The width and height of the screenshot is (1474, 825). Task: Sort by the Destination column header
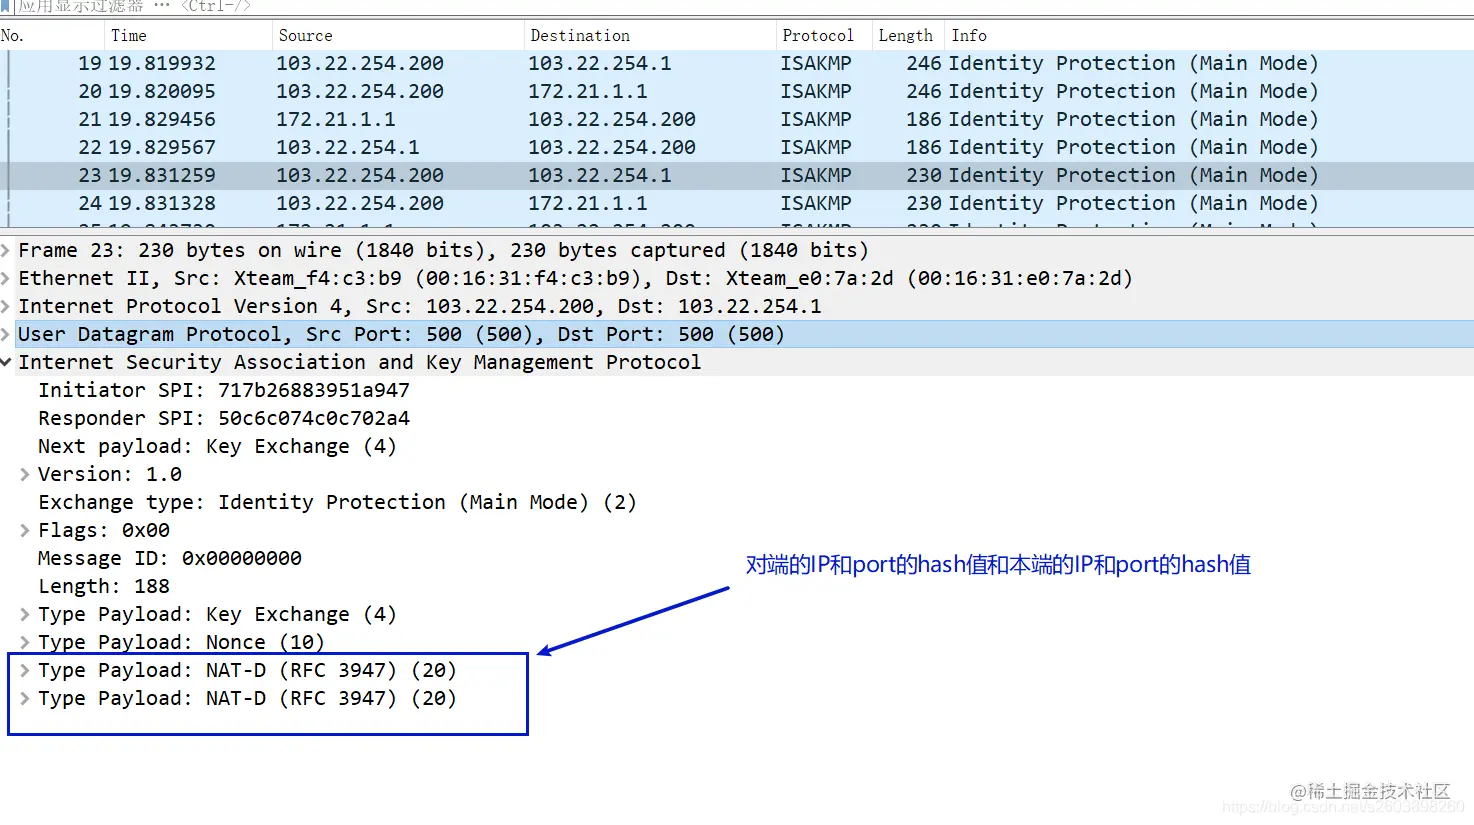649,35
